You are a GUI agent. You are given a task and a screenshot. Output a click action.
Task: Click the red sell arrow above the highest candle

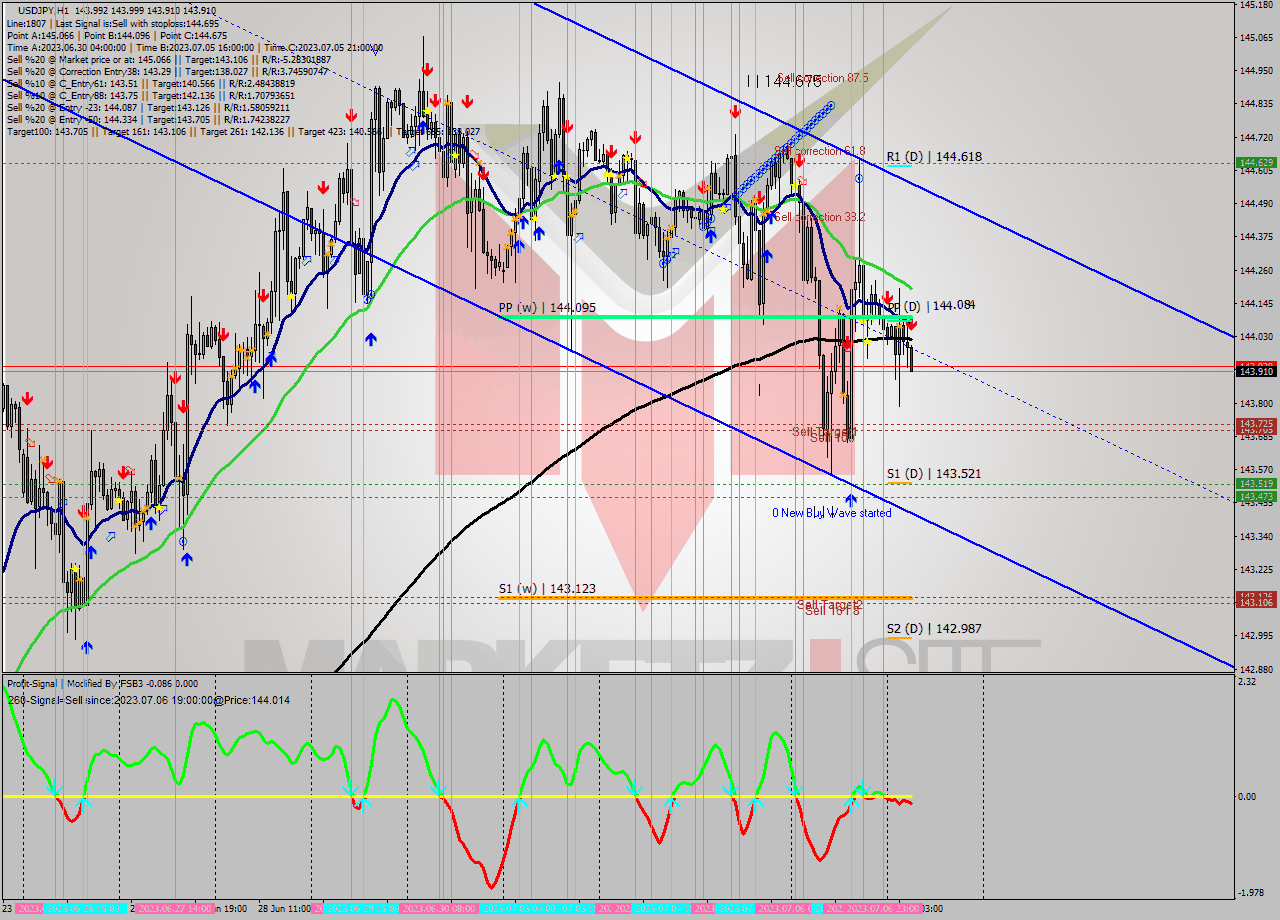coord(426,70)
